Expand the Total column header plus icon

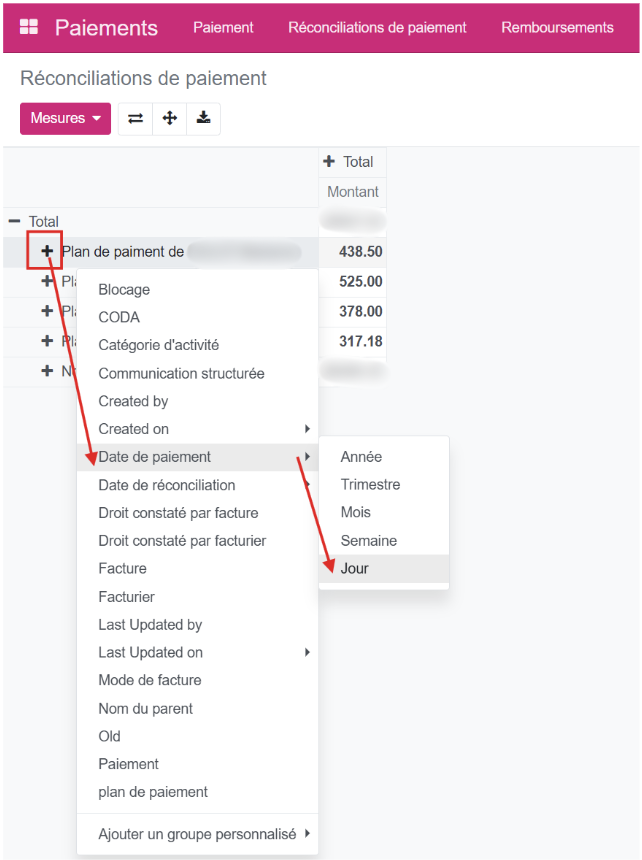[x=329, y=162]
